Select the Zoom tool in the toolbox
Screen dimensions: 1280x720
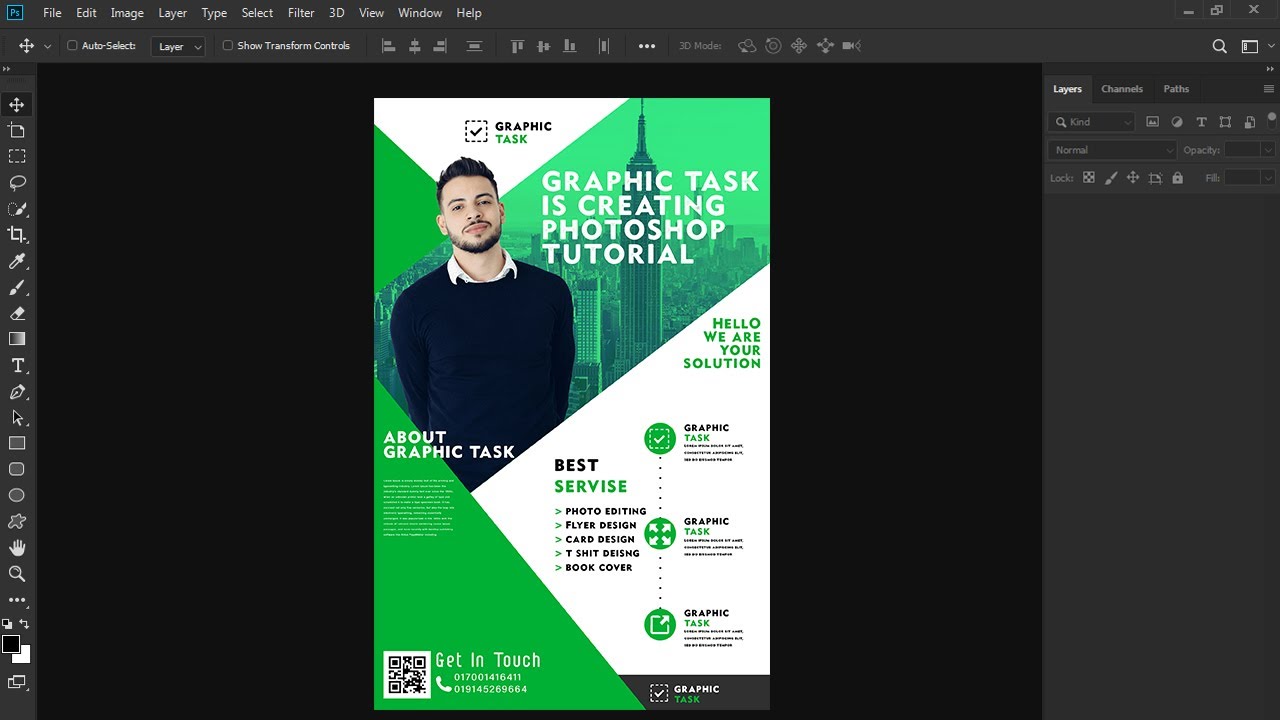tap(17, 574)
